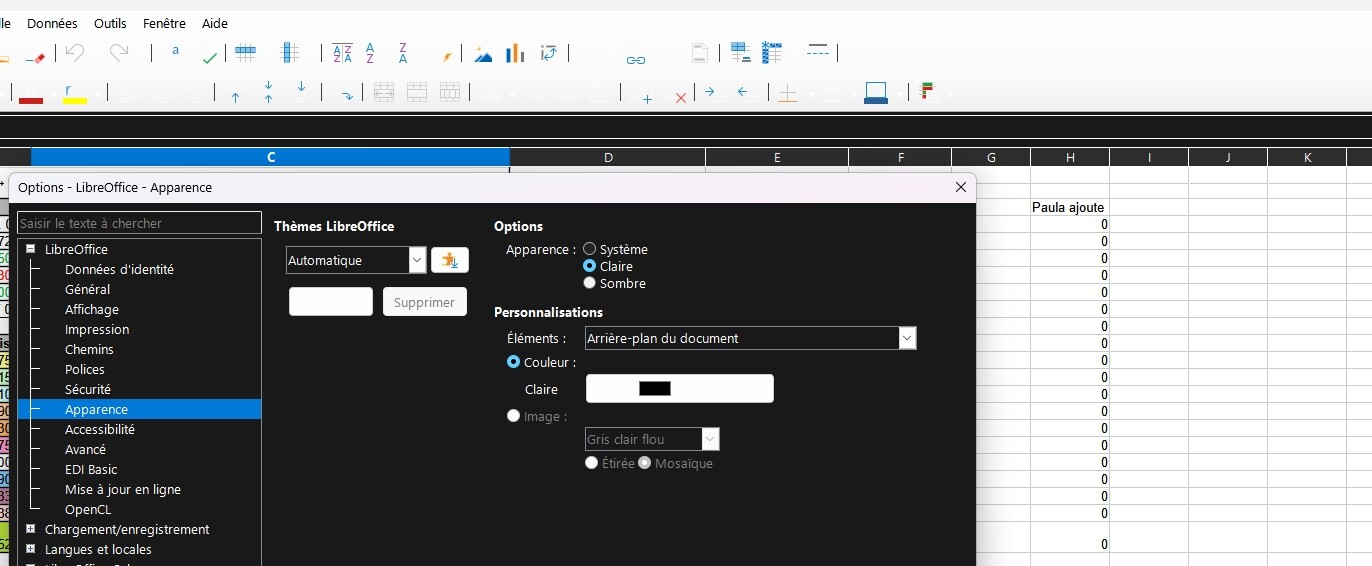This screenshot has height=566, width=1372.
Task: Open the Automatique themes dropdown
Action: click(418, 260)
